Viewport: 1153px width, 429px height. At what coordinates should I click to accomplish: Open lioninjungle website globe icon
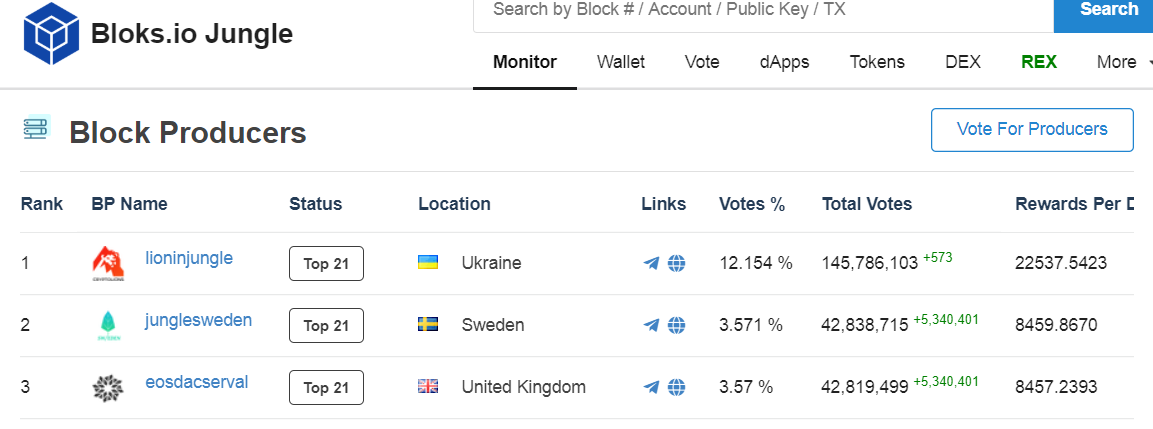[677, 264]
